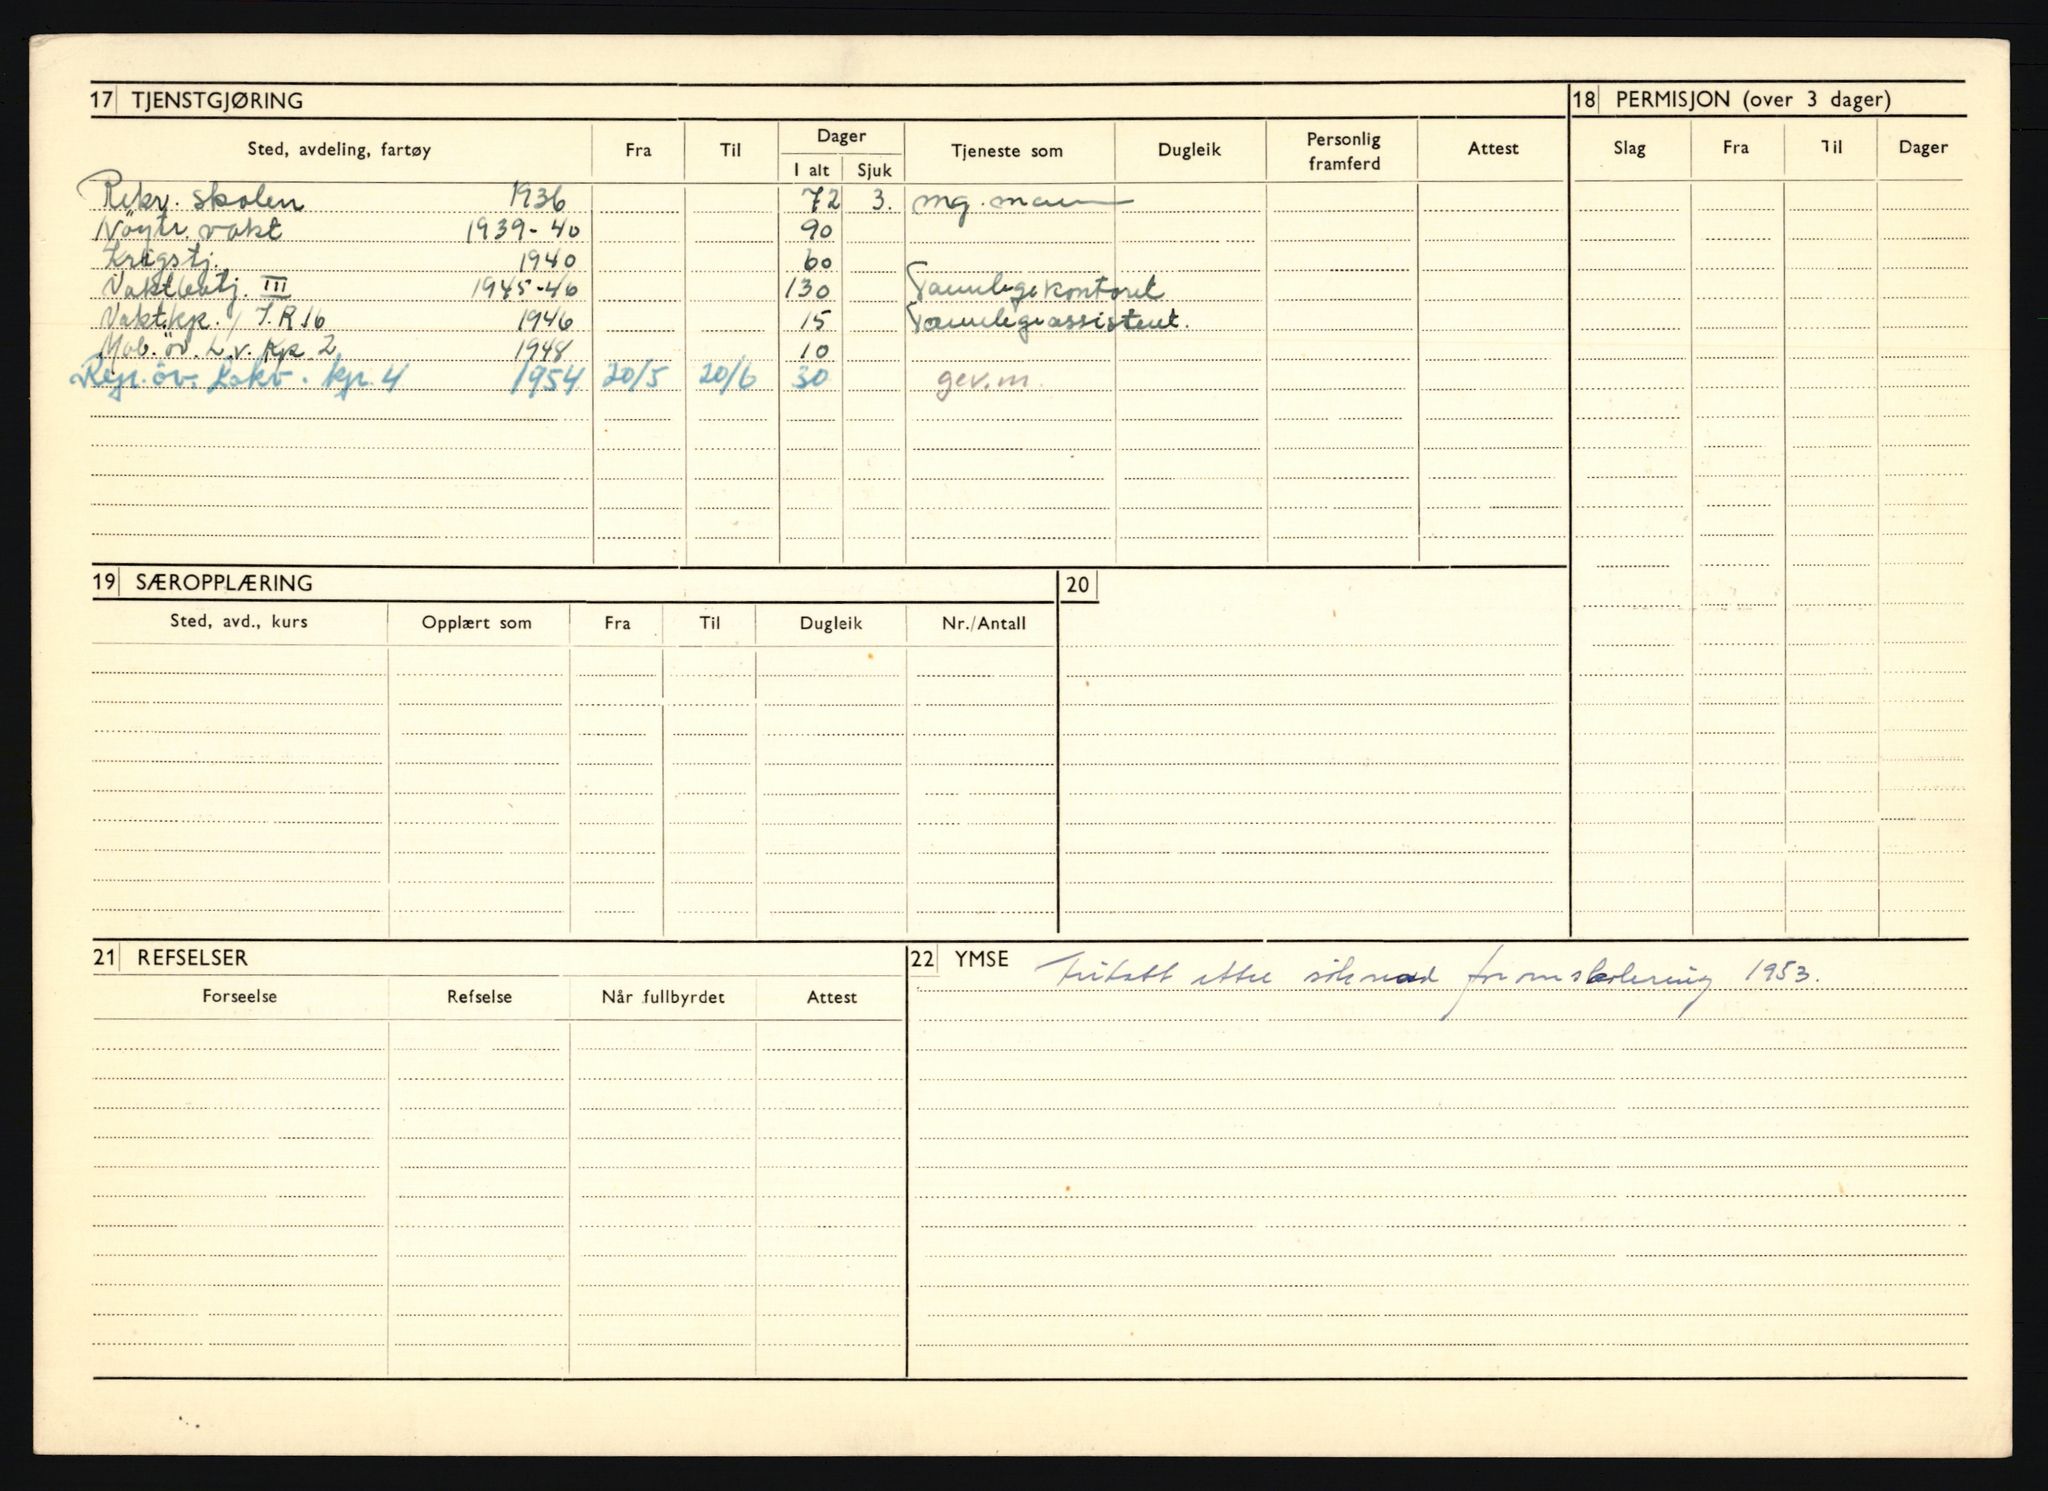Click the Attest header in the Tjenstgjøring table
The height and width of the screenshot is (1491, 2048).
(1493, 148)
